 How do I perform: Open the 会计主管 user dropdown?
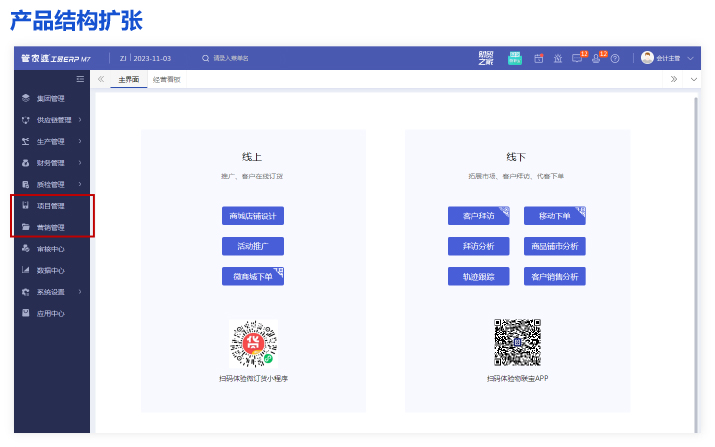pyautogui.click(x=668, y=58)
